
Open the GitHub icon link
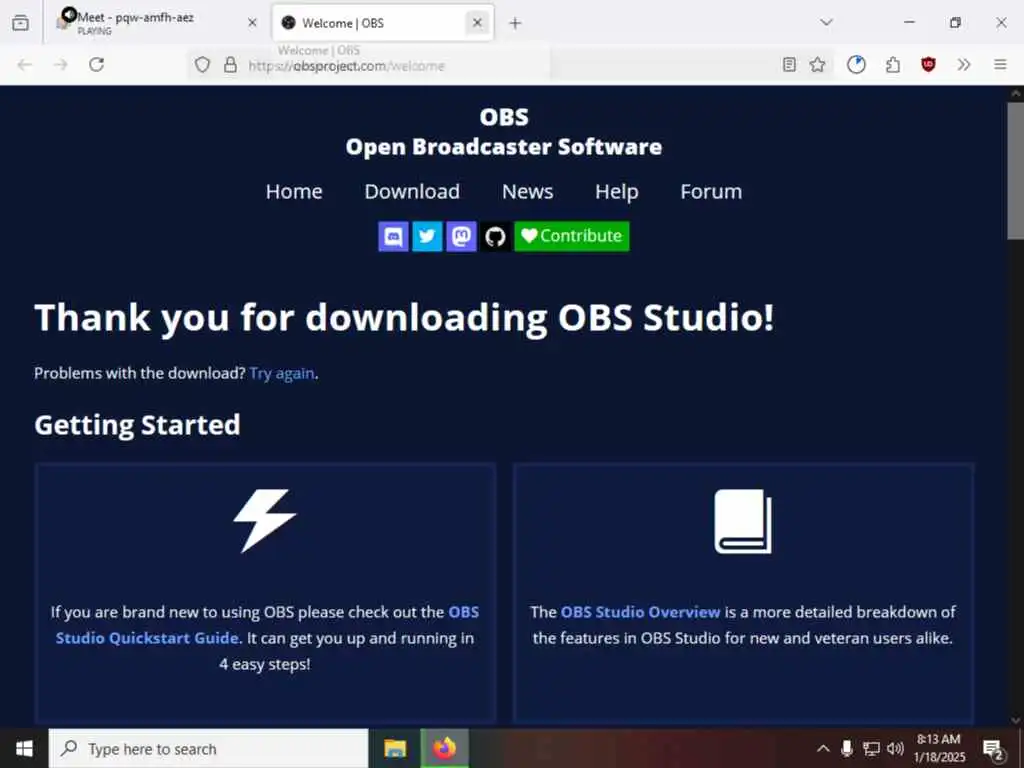click(495, 236)
